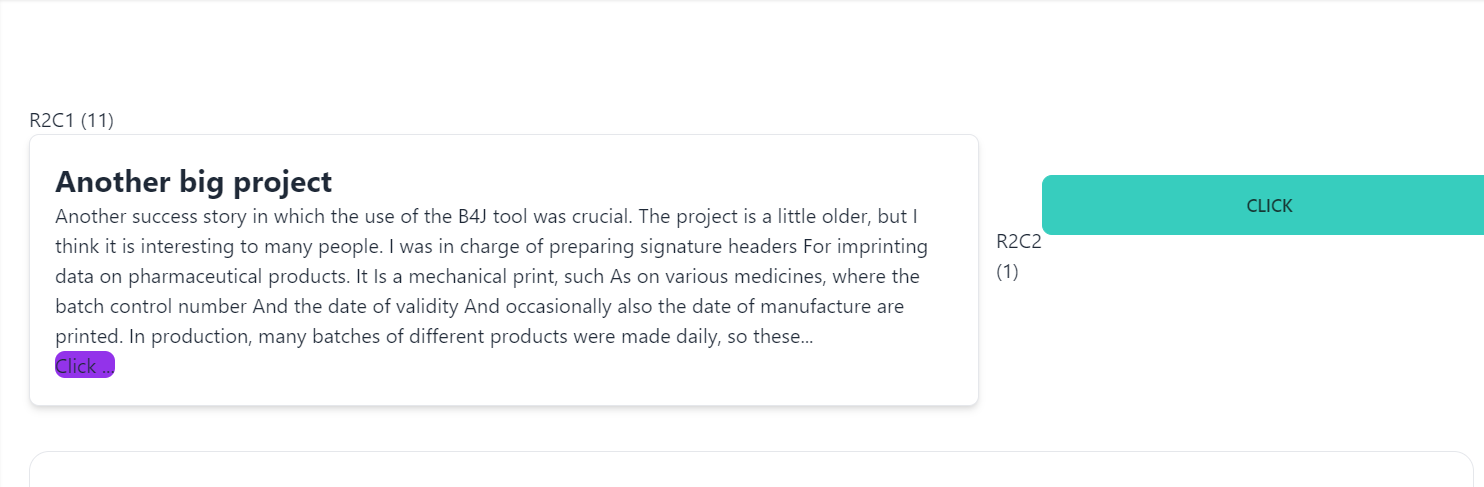Click the empty card at the bottom

coord(750,470)
